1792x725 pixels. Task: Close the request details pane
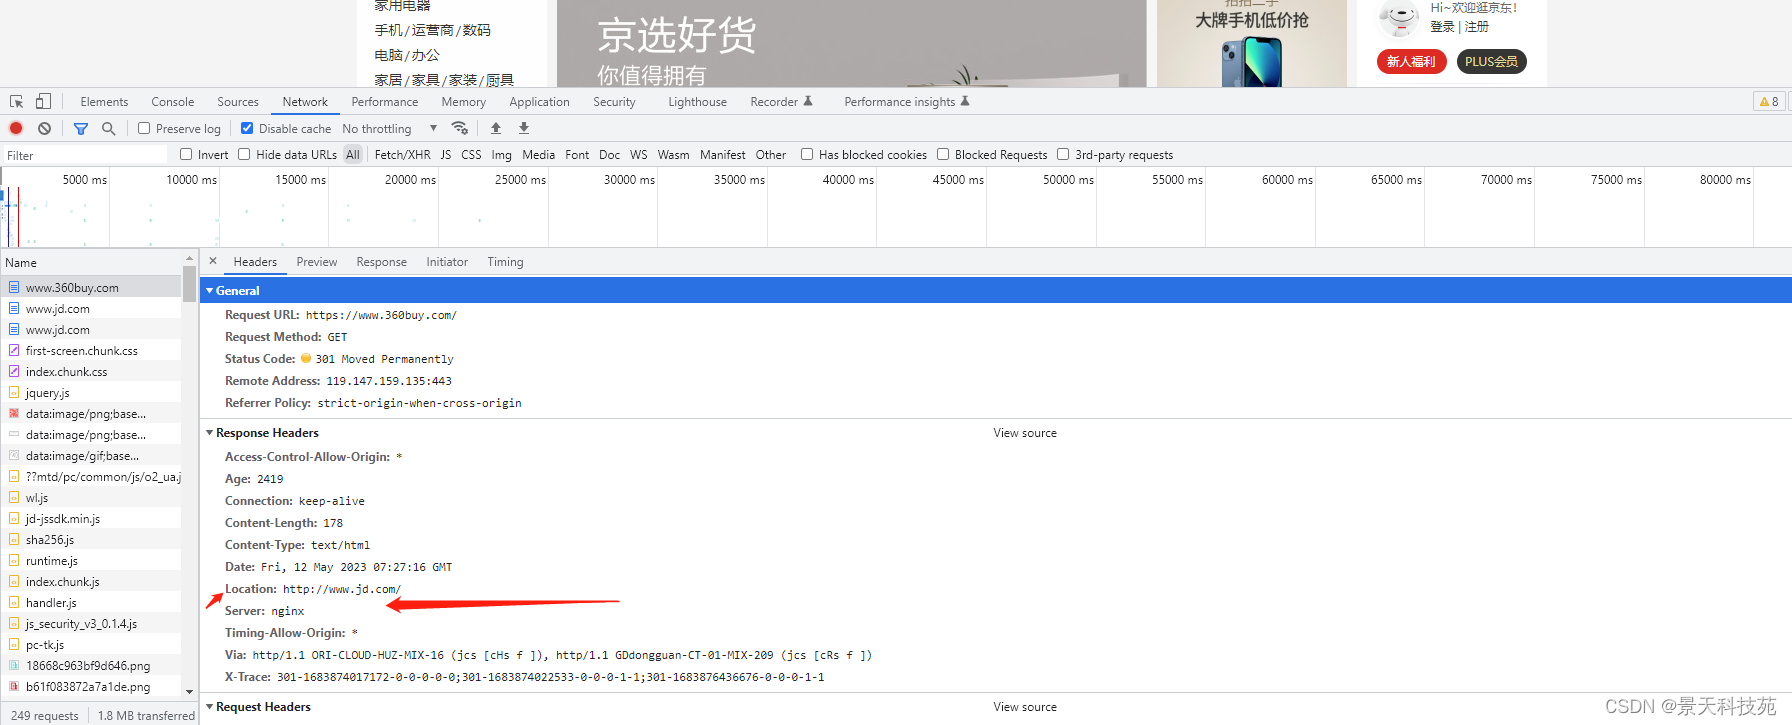tap(213, 261)
